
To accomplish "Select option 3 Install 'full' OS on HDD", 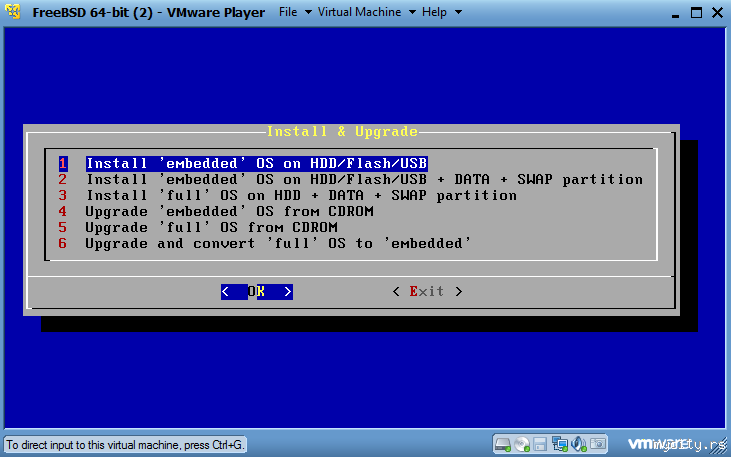I will tap(288, 195).
